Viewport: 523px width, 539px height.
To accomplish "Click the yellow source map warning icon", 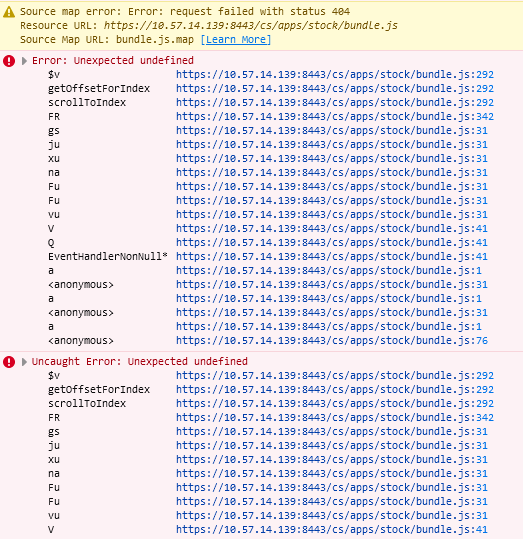I will (9, 12).
